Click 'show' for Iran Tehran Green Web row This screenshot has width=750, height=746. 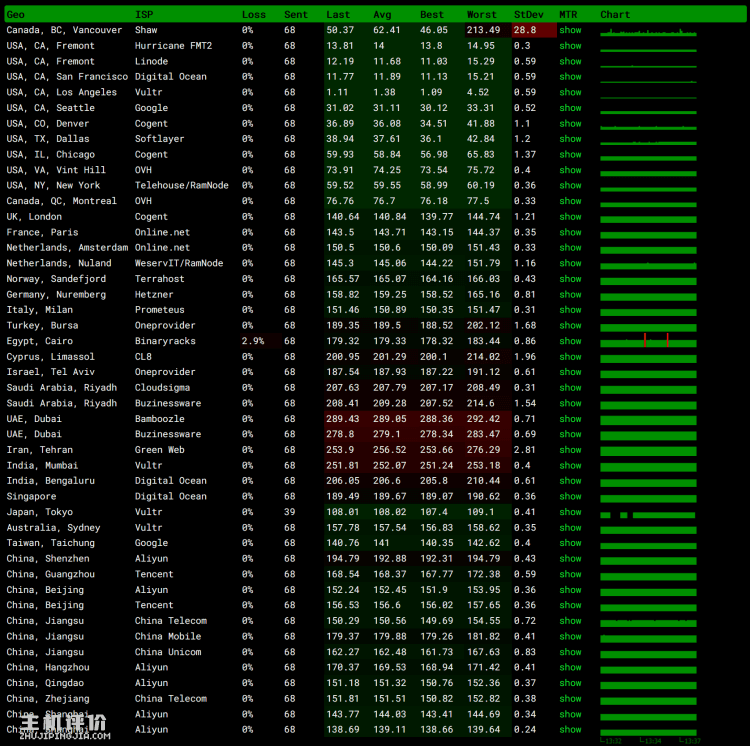(570, 450)
